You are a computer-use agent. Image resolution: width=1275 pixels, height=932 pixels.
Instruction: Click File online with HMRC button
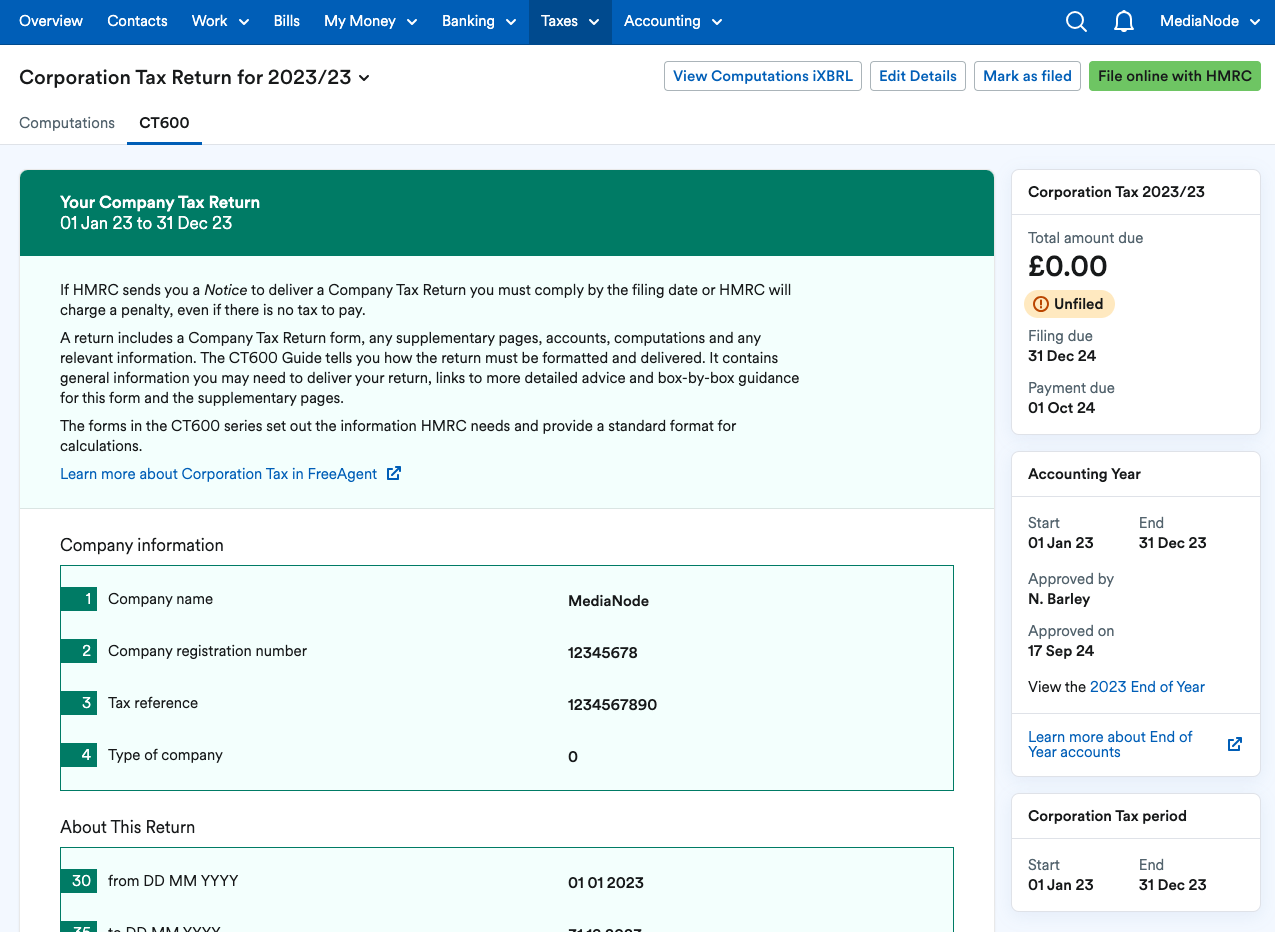(1175, 76)
